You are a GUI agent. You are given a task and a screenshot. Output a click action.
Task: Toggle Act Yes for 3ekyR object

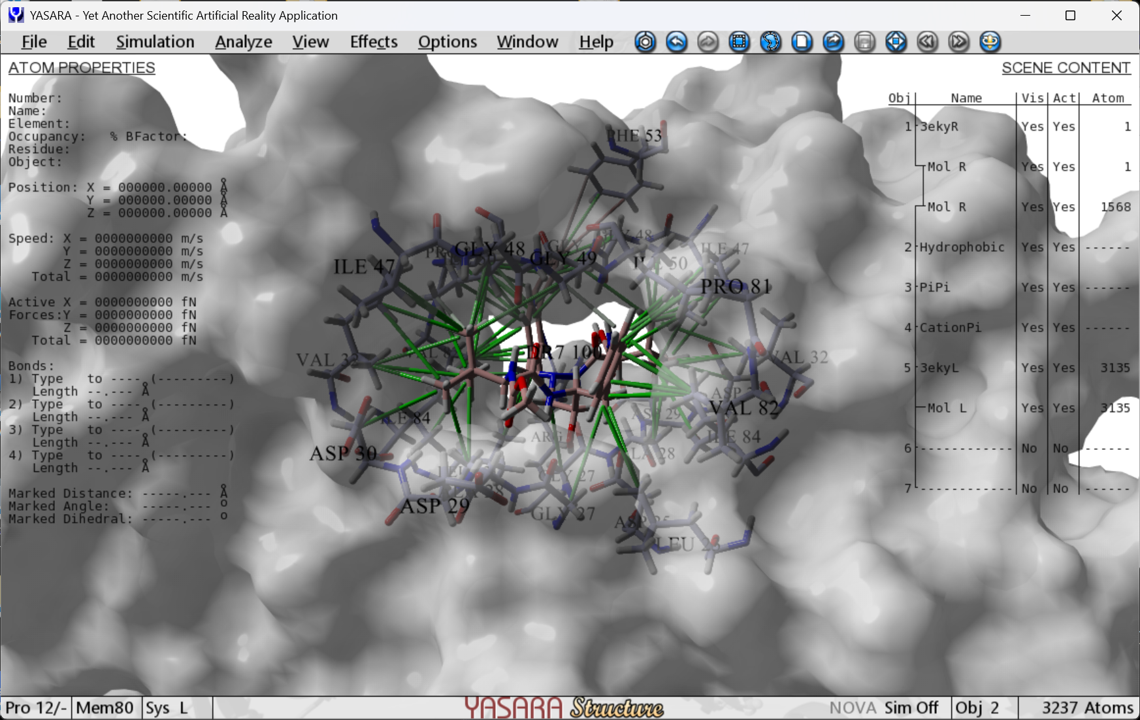(1064, 127)
